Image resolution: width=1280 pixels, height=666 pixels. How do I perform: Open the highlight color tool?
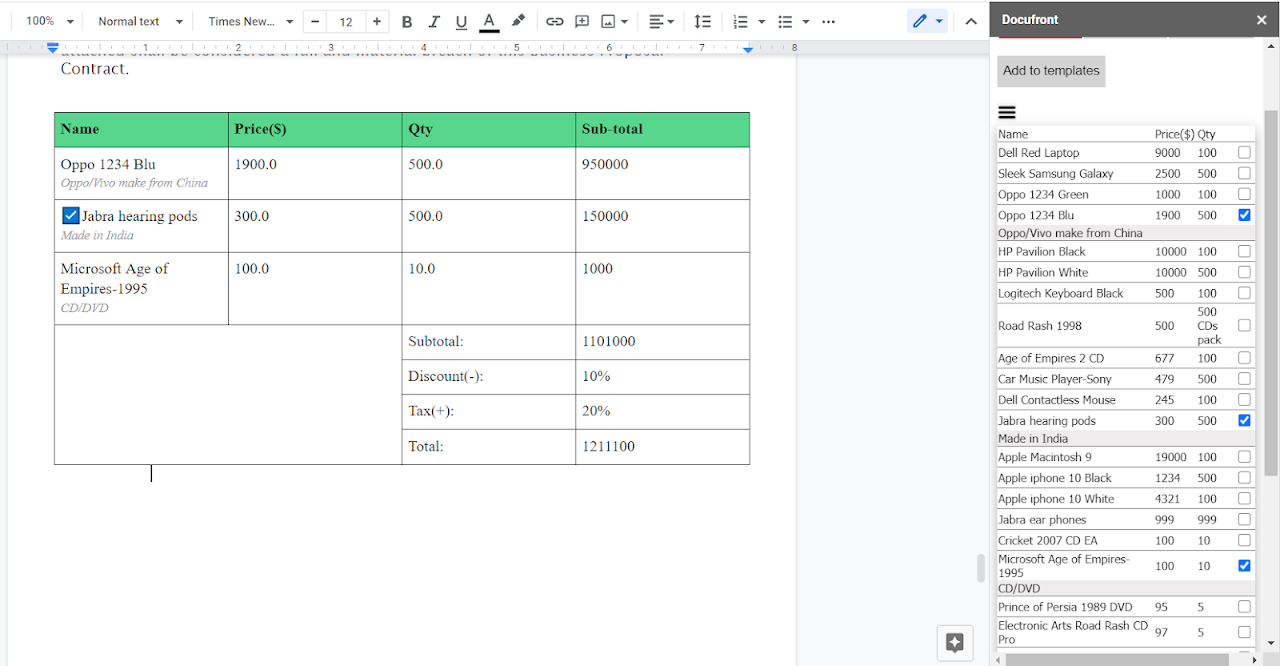518,21
